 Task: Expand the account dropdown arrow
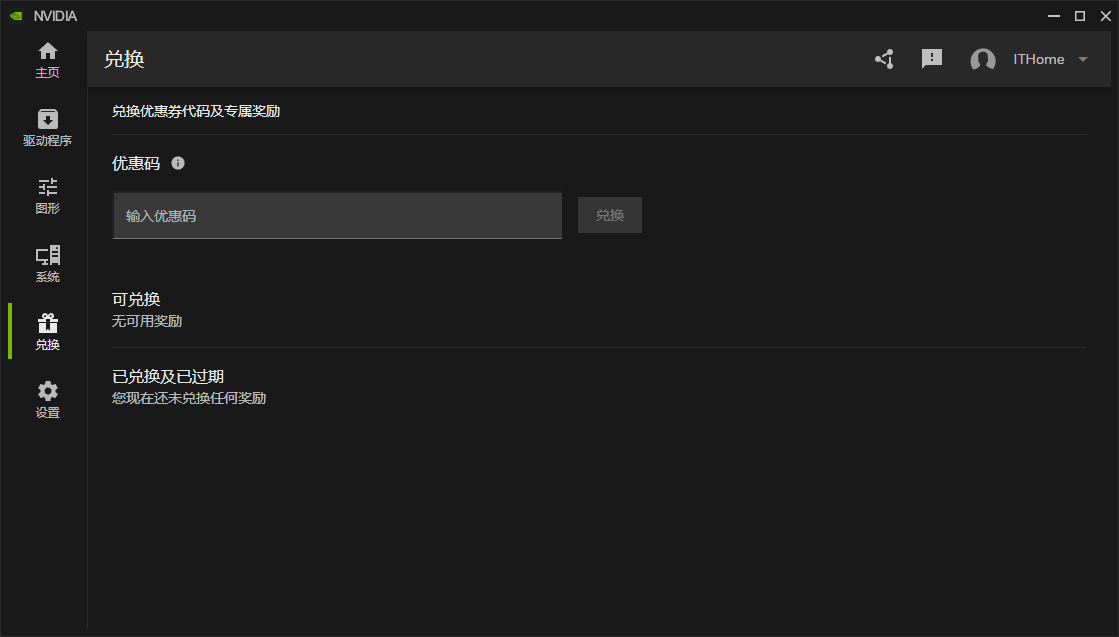[x=1083, y=60]
